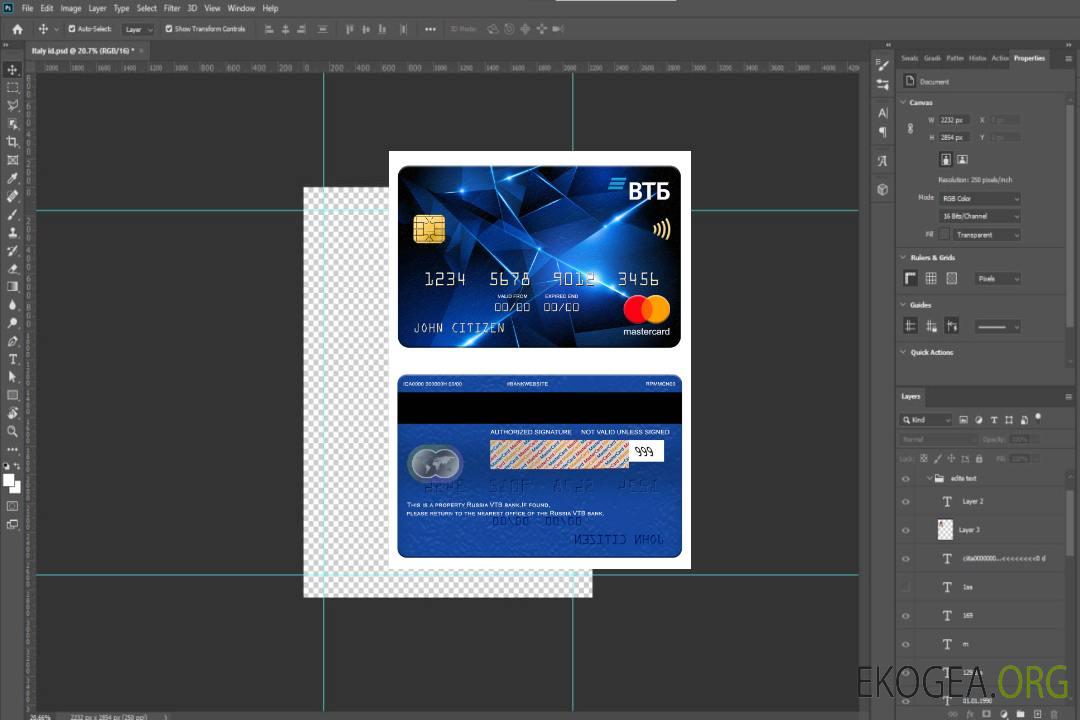
Task: Click Layer 3 thumbnail
Action: 945,530
